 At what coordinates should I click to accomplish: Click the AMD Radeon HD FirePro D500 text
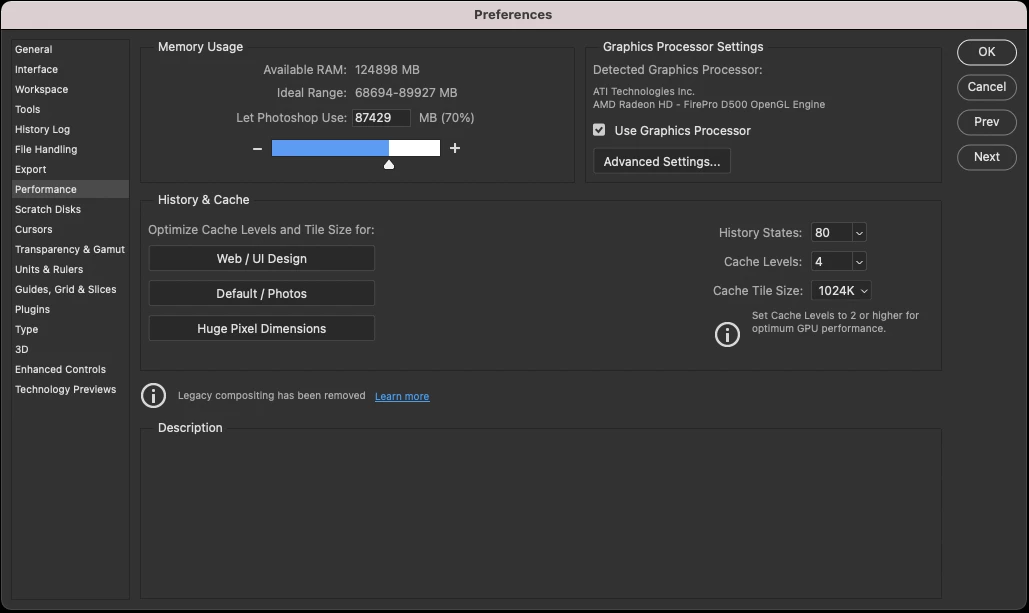pos(709,105)
